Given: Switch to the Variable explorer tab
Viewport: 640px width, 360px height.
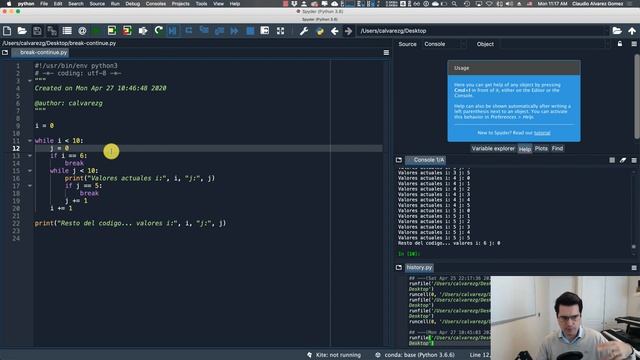Looking at the screenshot, I should [493, 149].
